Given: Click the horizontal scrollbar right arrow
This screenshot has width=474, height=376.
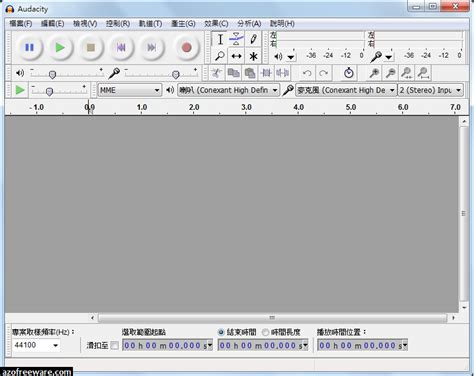Looking at the screenshot, I should (453, 318).
